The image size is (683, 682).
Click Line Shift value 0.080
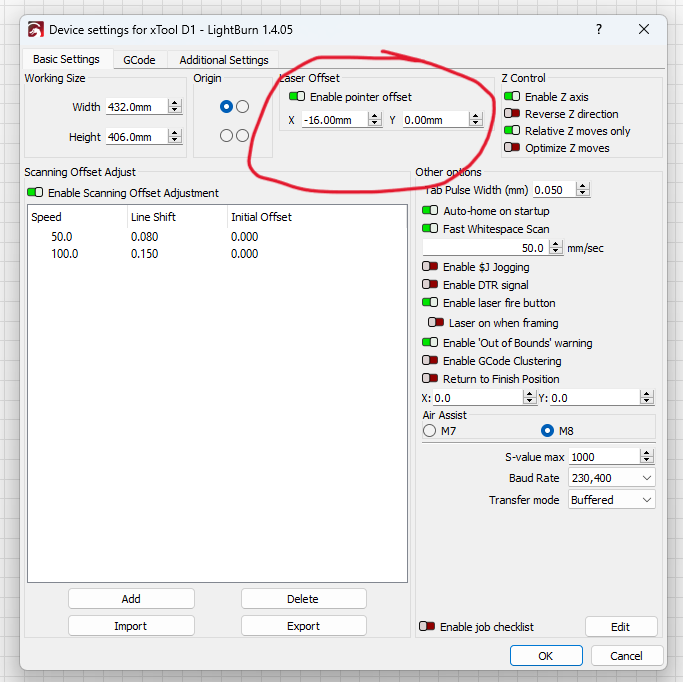[x=144, y=236]
